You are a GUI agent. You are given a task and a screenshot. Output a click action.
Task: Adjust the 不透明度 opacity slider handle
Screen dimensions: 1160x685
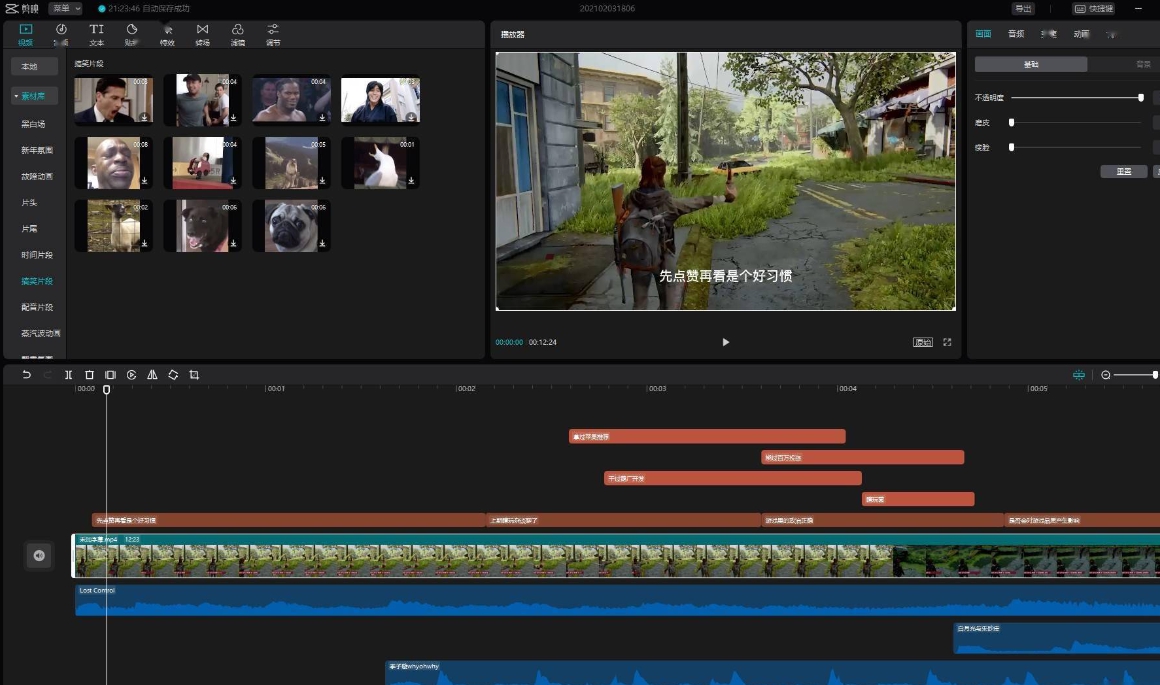click(x=1141, y=98)
